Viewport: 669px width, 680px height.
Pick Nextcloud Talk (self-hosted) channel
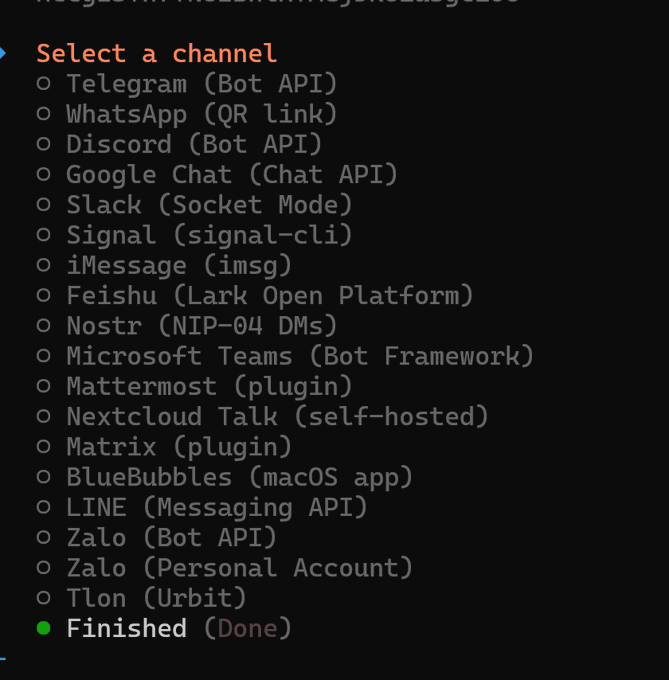coord(262,417)
